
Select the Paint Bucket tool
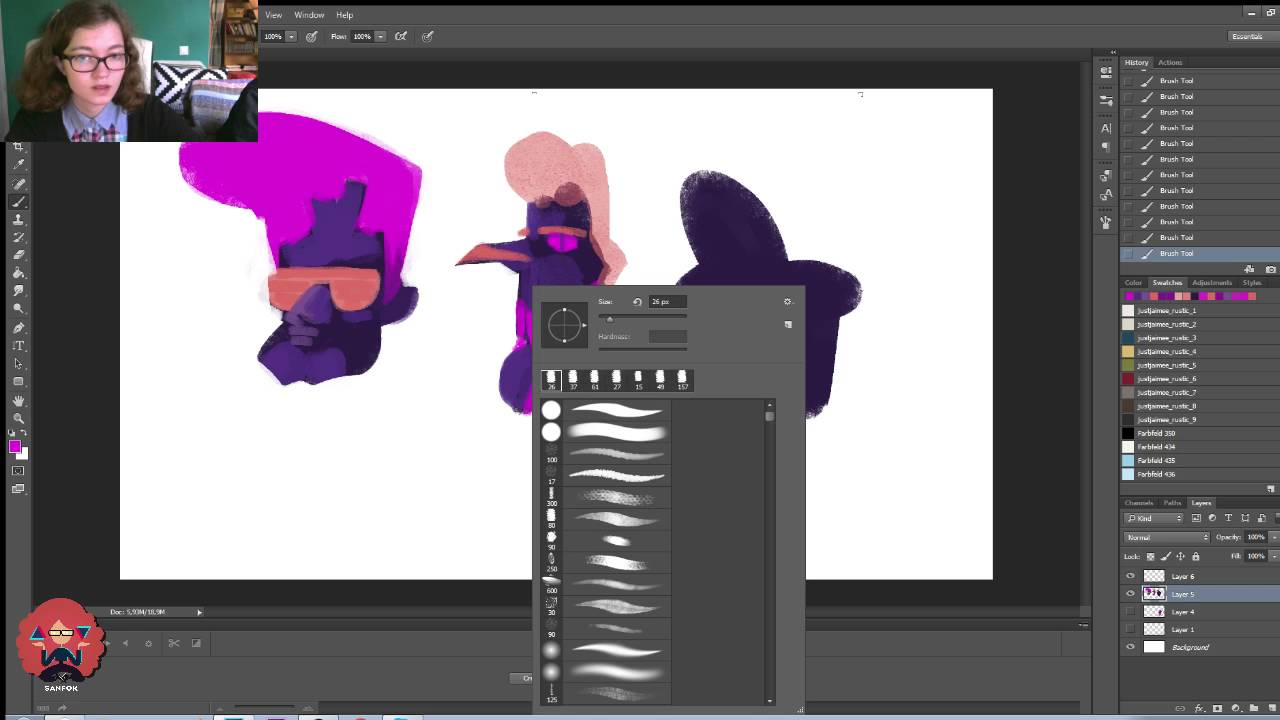pyautogui.click(x=18, y=273)
